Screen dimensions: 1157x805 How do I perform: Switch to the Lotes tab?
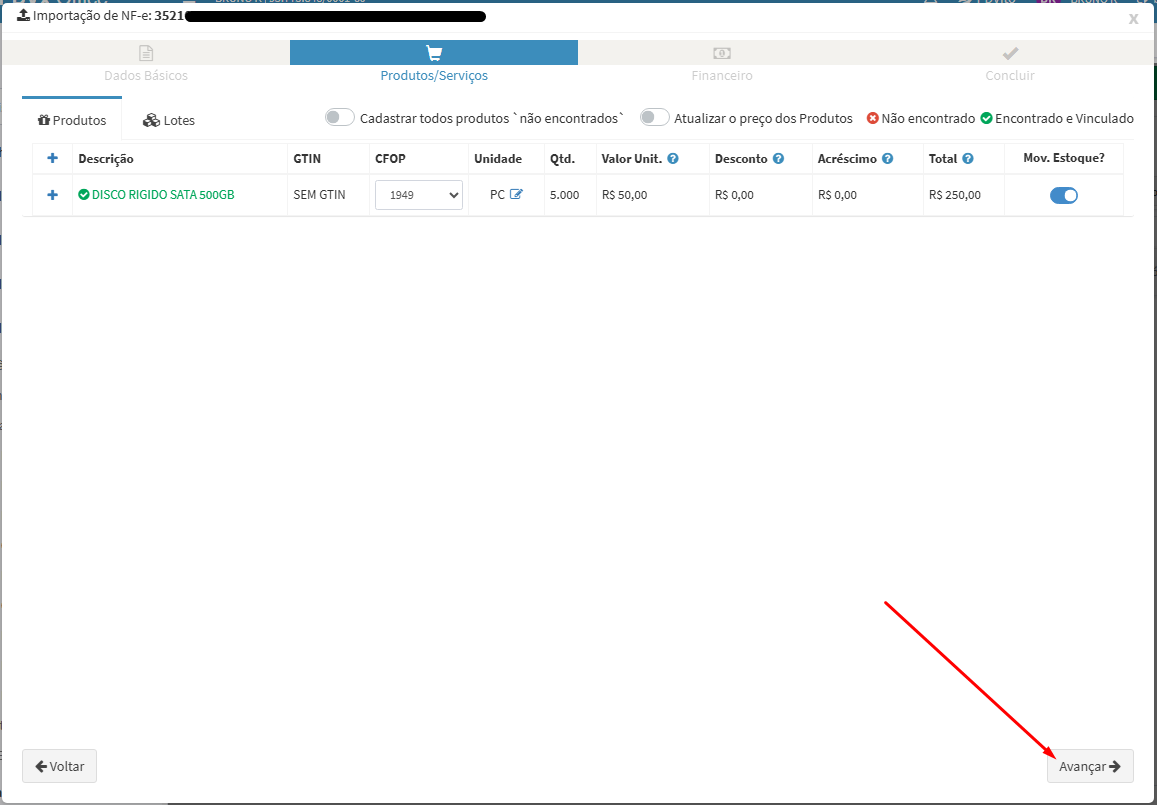[169, 120]
